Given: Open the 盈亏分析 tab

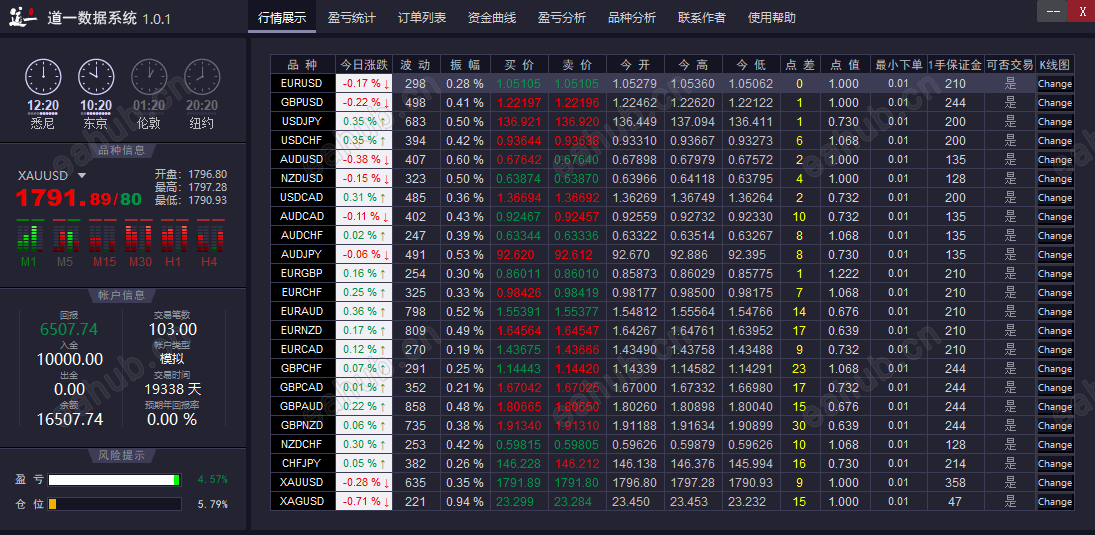Looking at the screenshot, I should 562,17.
